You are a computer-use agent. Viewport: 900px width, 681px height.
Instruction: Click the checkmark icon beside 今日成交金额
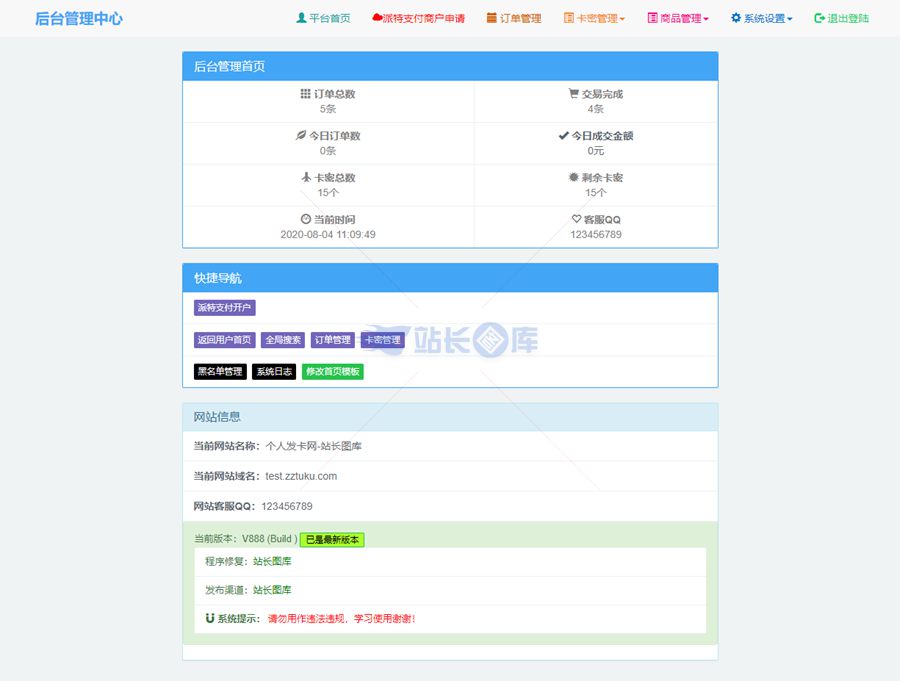[563, 136]
